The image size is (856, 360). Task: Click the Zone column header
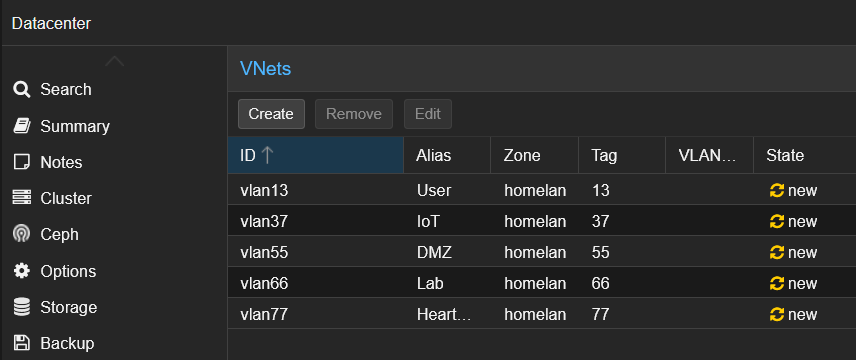point(534,155)
